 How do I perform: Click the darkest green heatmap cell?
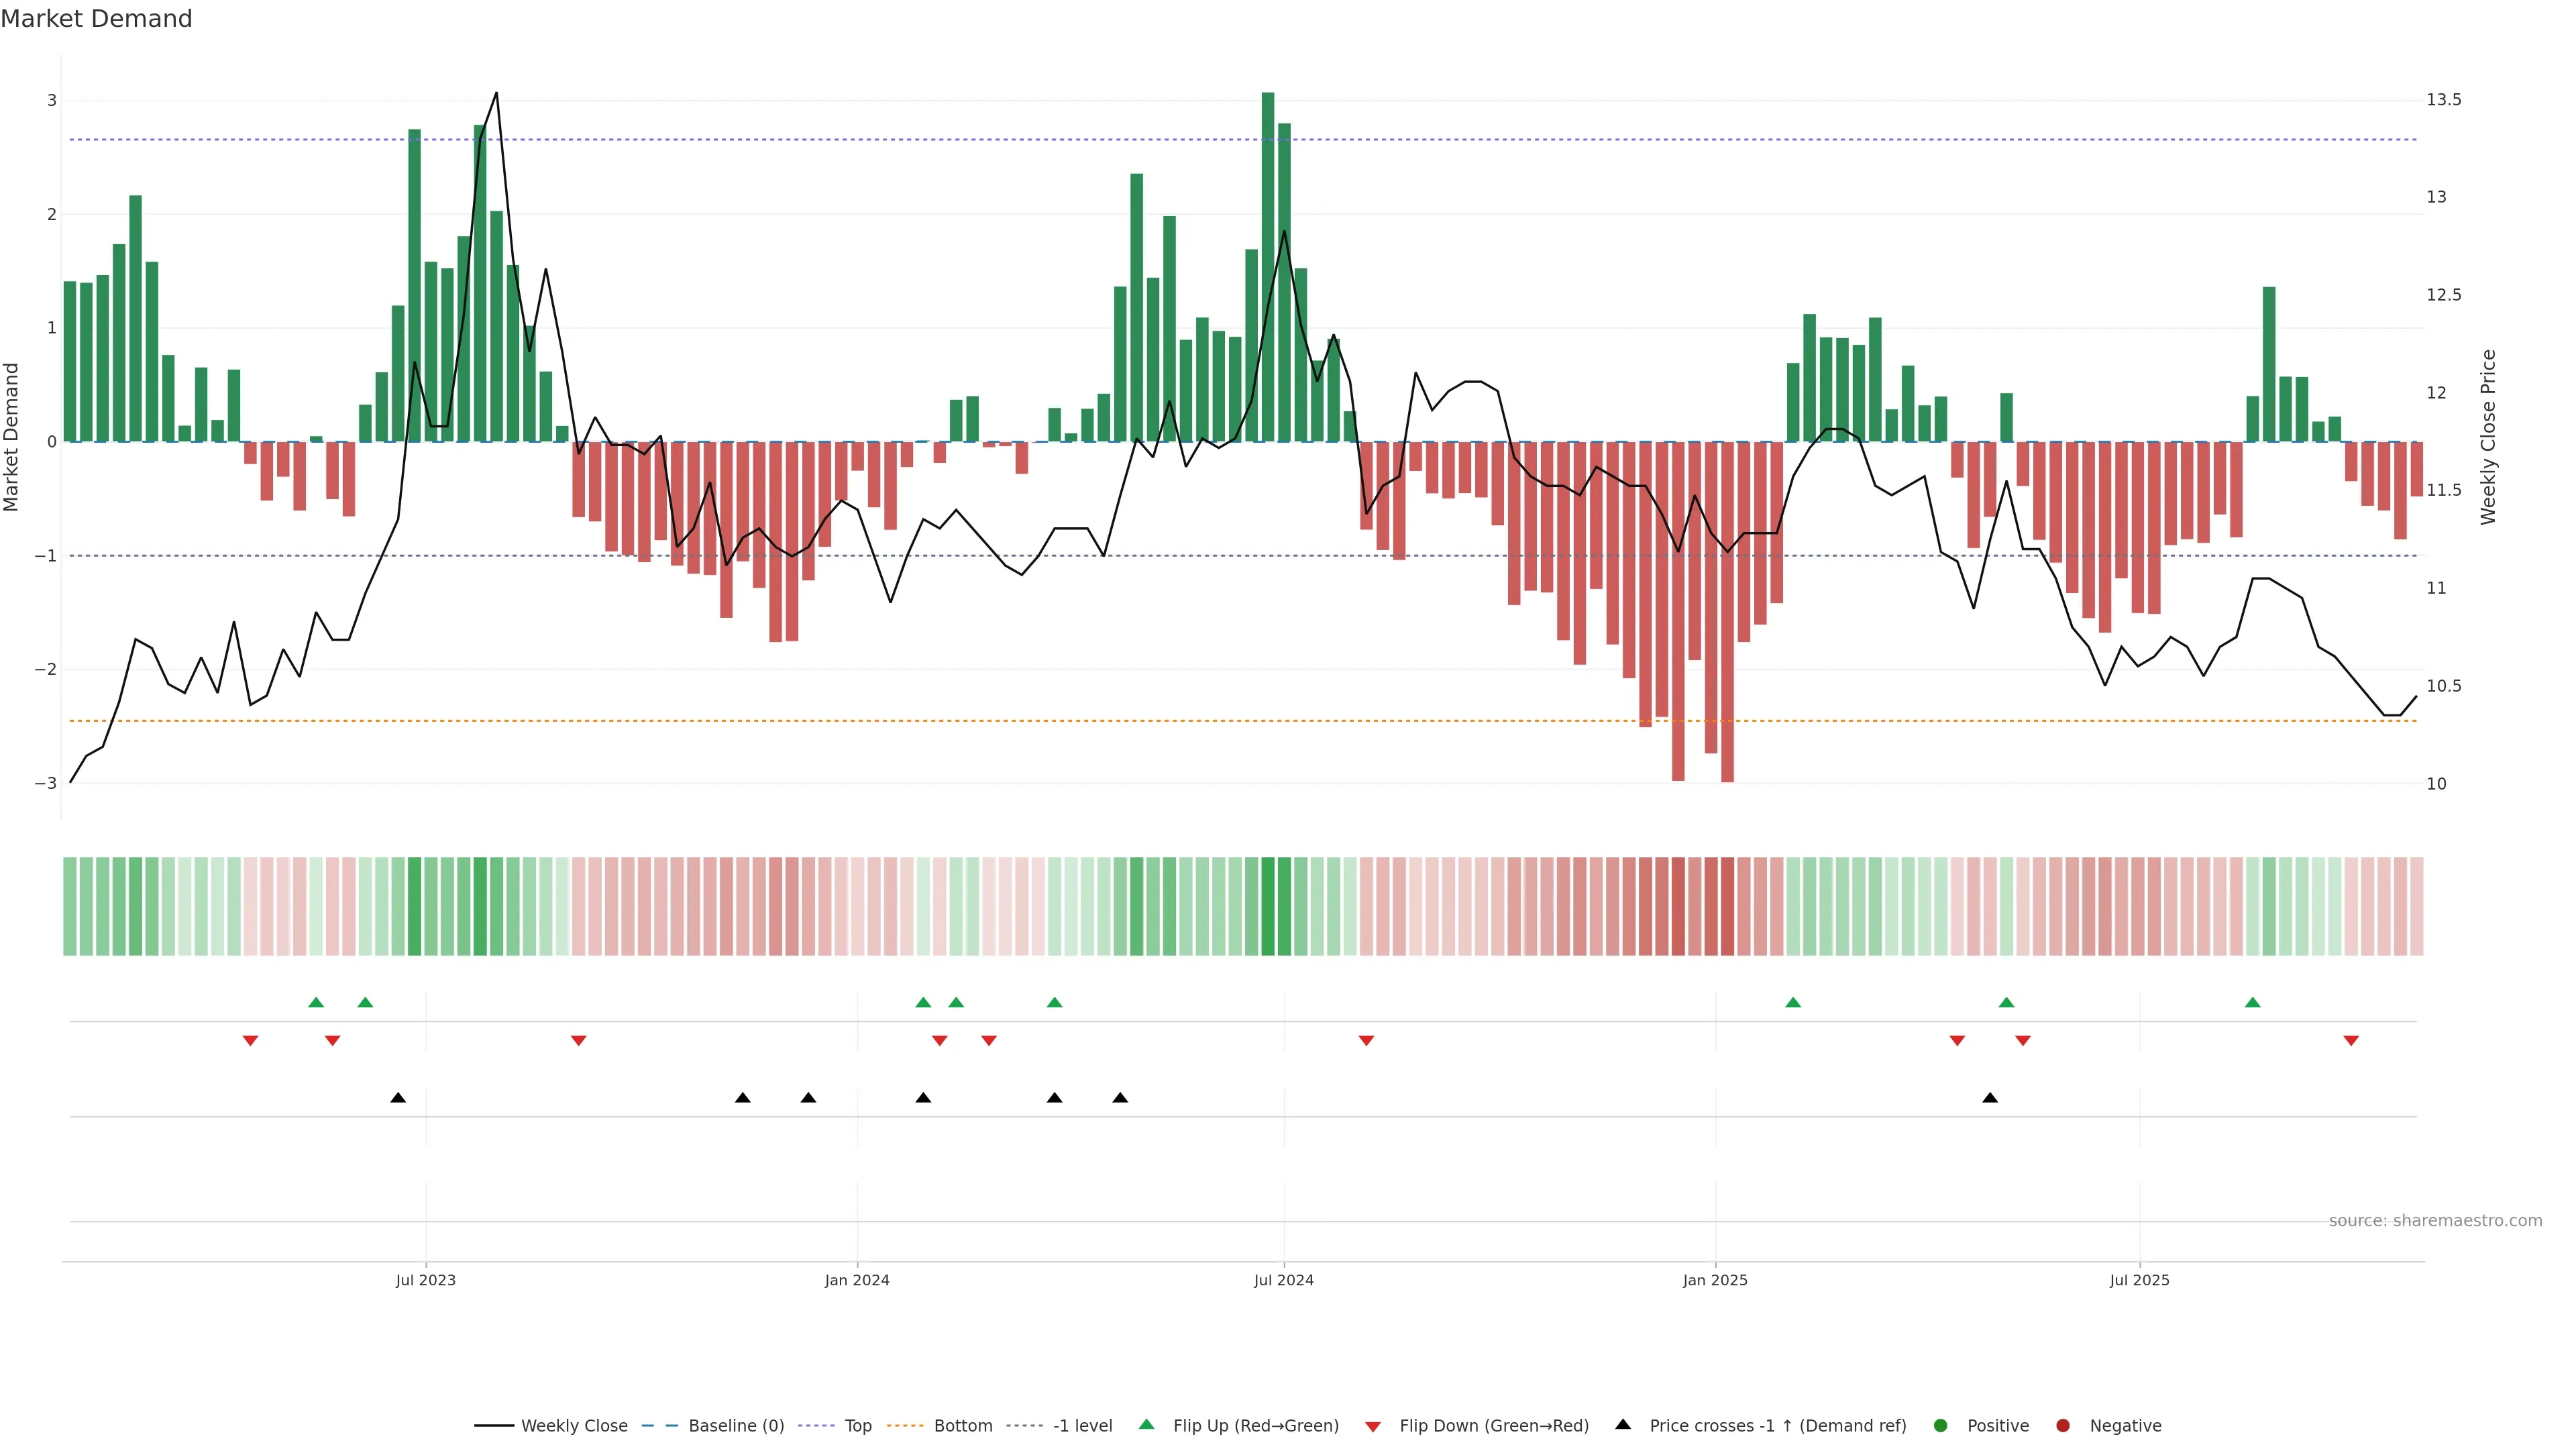[1268, 906]
